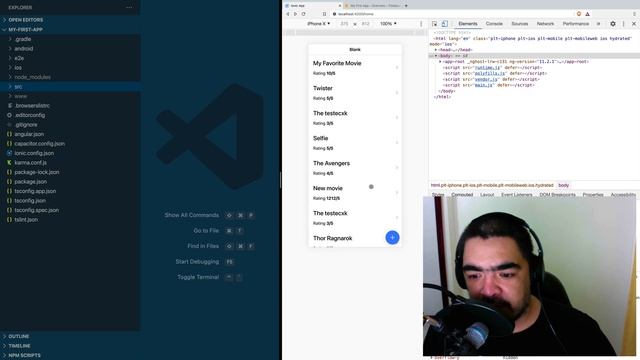This screenshot has width=640, height=360.
Task: Switch to the Computed styles tab
Action: [462, 195]
